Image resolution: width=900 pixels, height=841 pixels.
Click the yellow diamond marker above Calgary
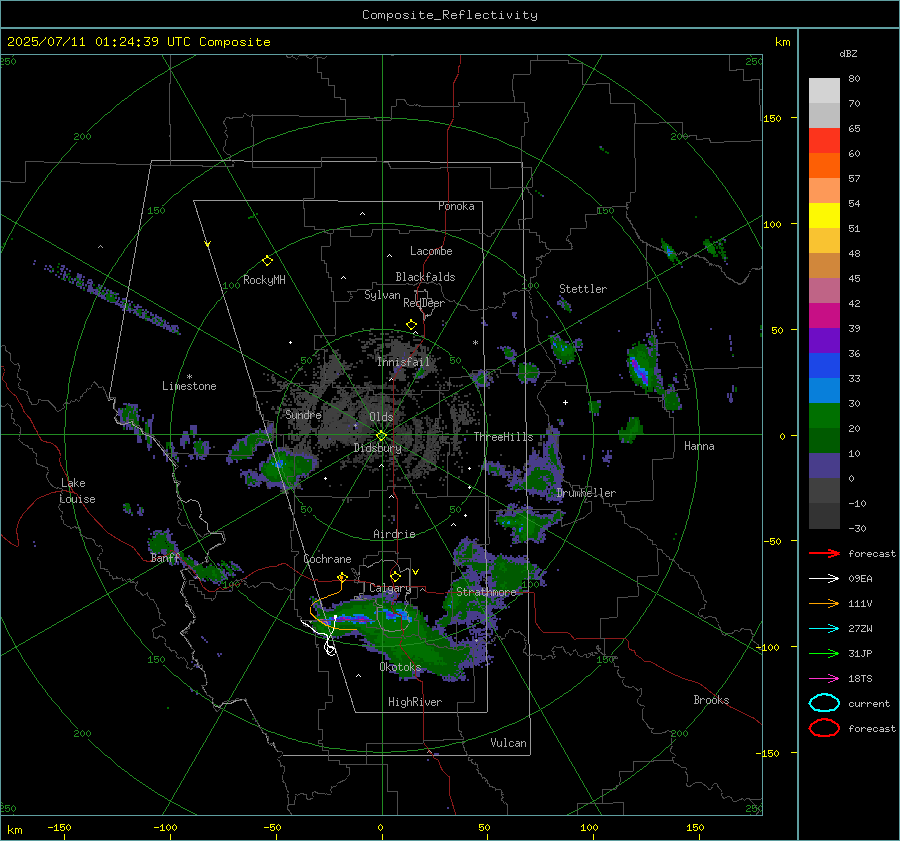pyautogui.click(x=395, y=576)
